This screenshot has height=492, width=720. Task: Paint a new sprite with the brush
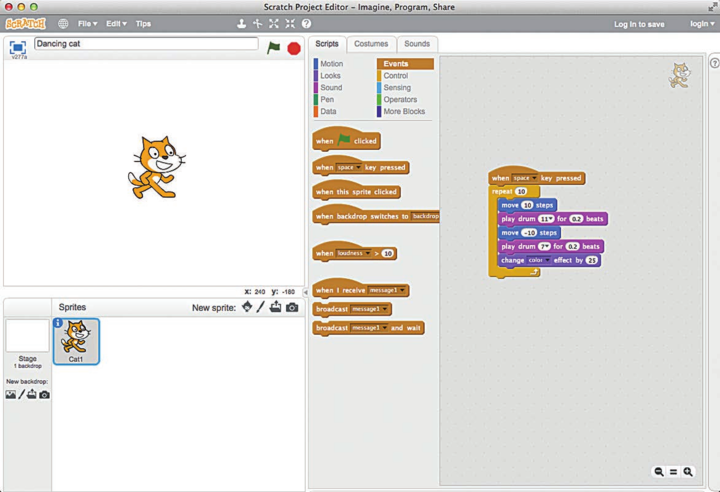click(x=261, y=308)
